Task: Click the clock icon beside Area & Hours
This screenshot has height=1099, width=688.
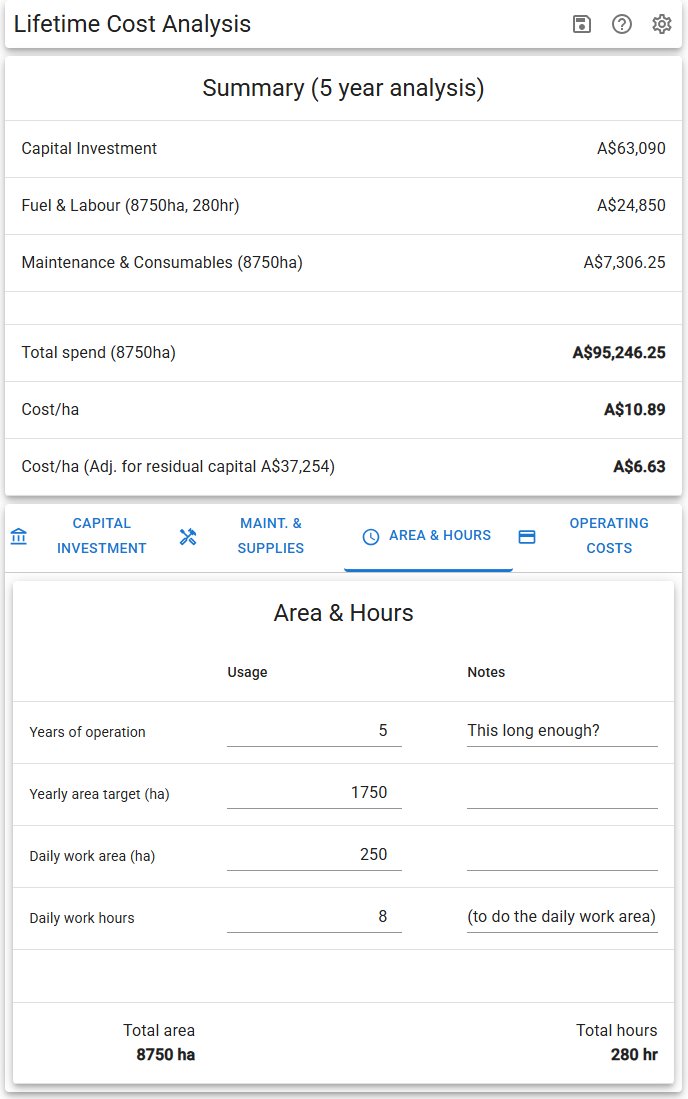Action: point(371,537)
